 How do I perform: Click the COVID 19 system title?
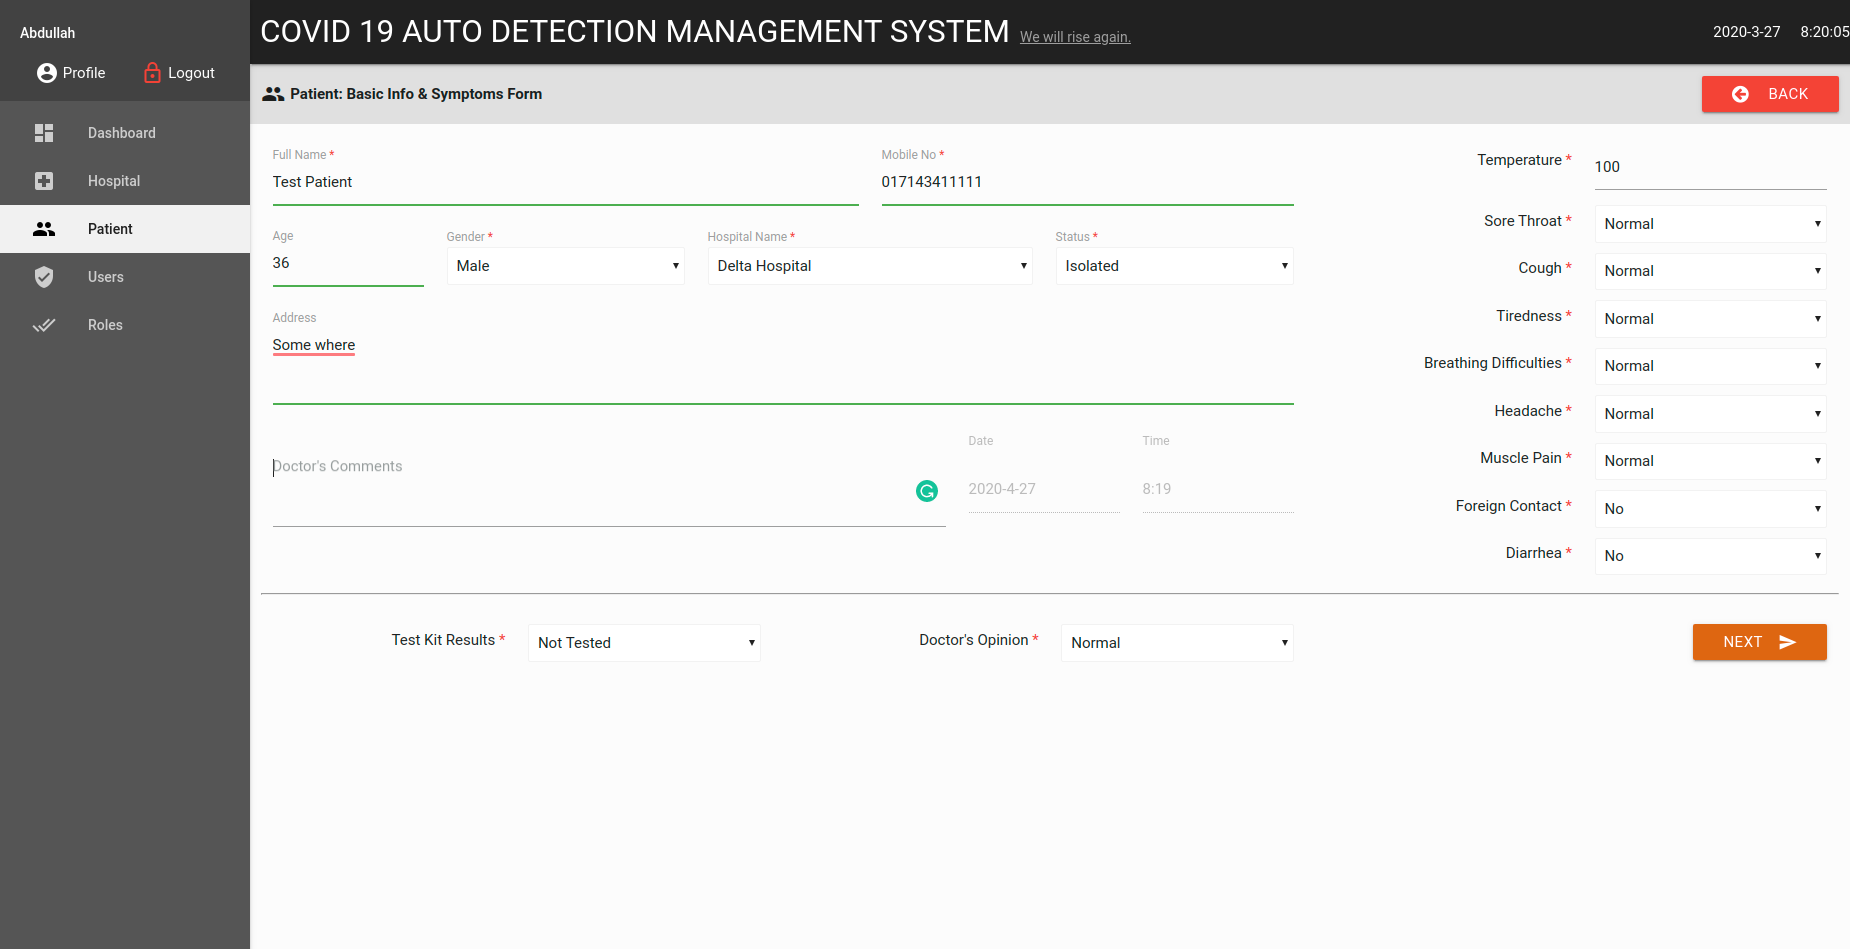635,32
